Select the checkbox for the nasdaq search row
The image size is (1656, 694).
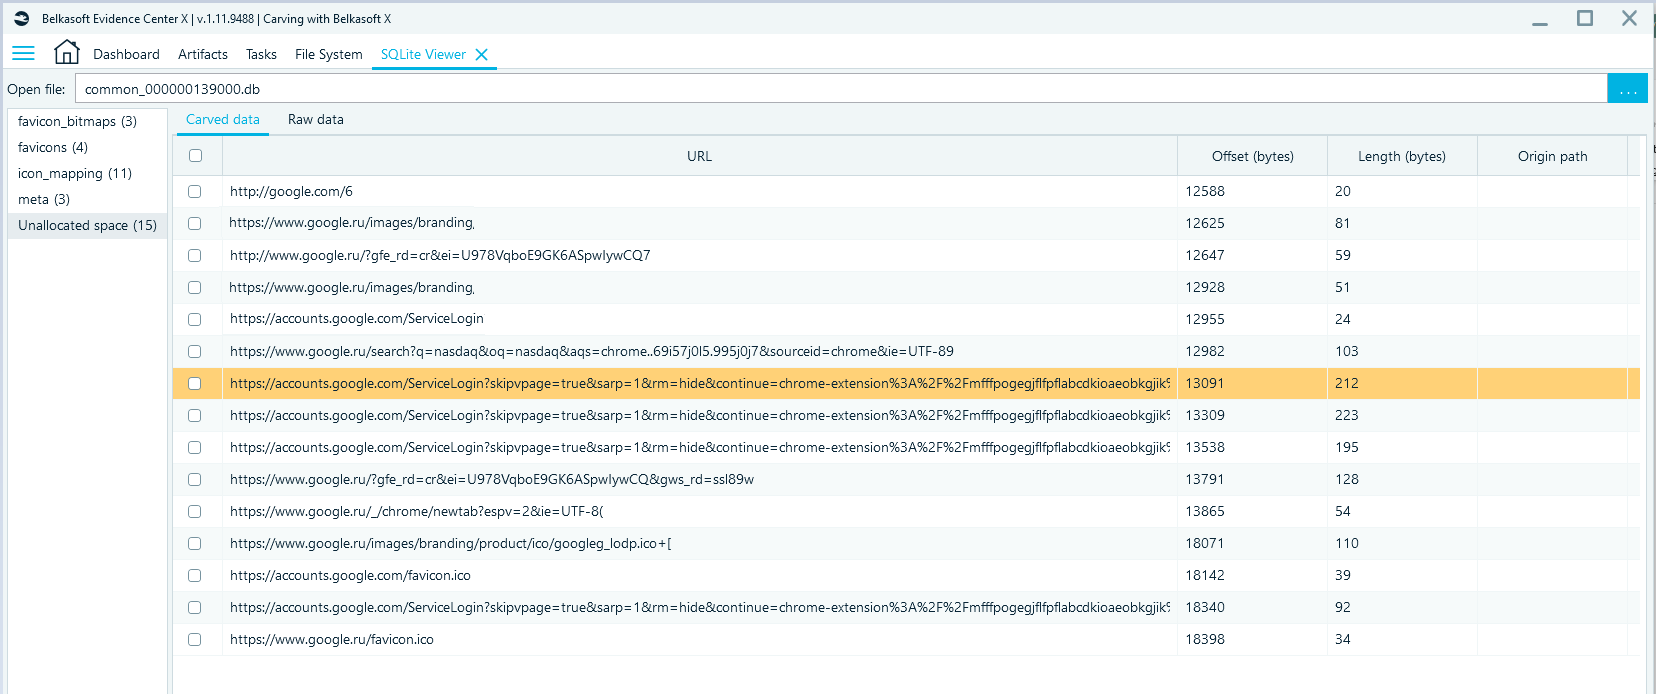click(x=195, y=352)
